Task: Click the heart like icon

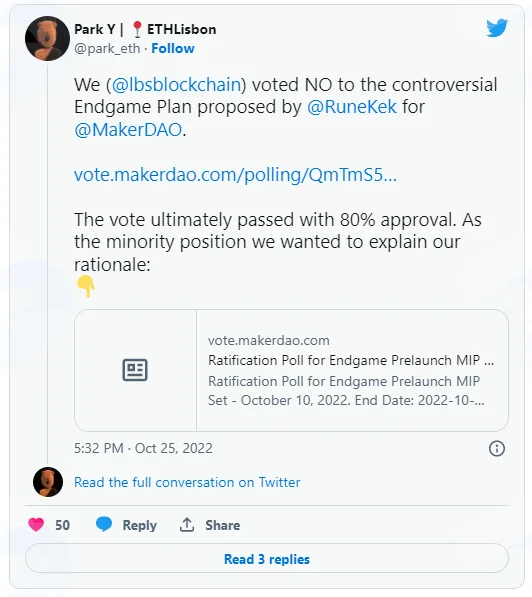Action: pos(36,525)
